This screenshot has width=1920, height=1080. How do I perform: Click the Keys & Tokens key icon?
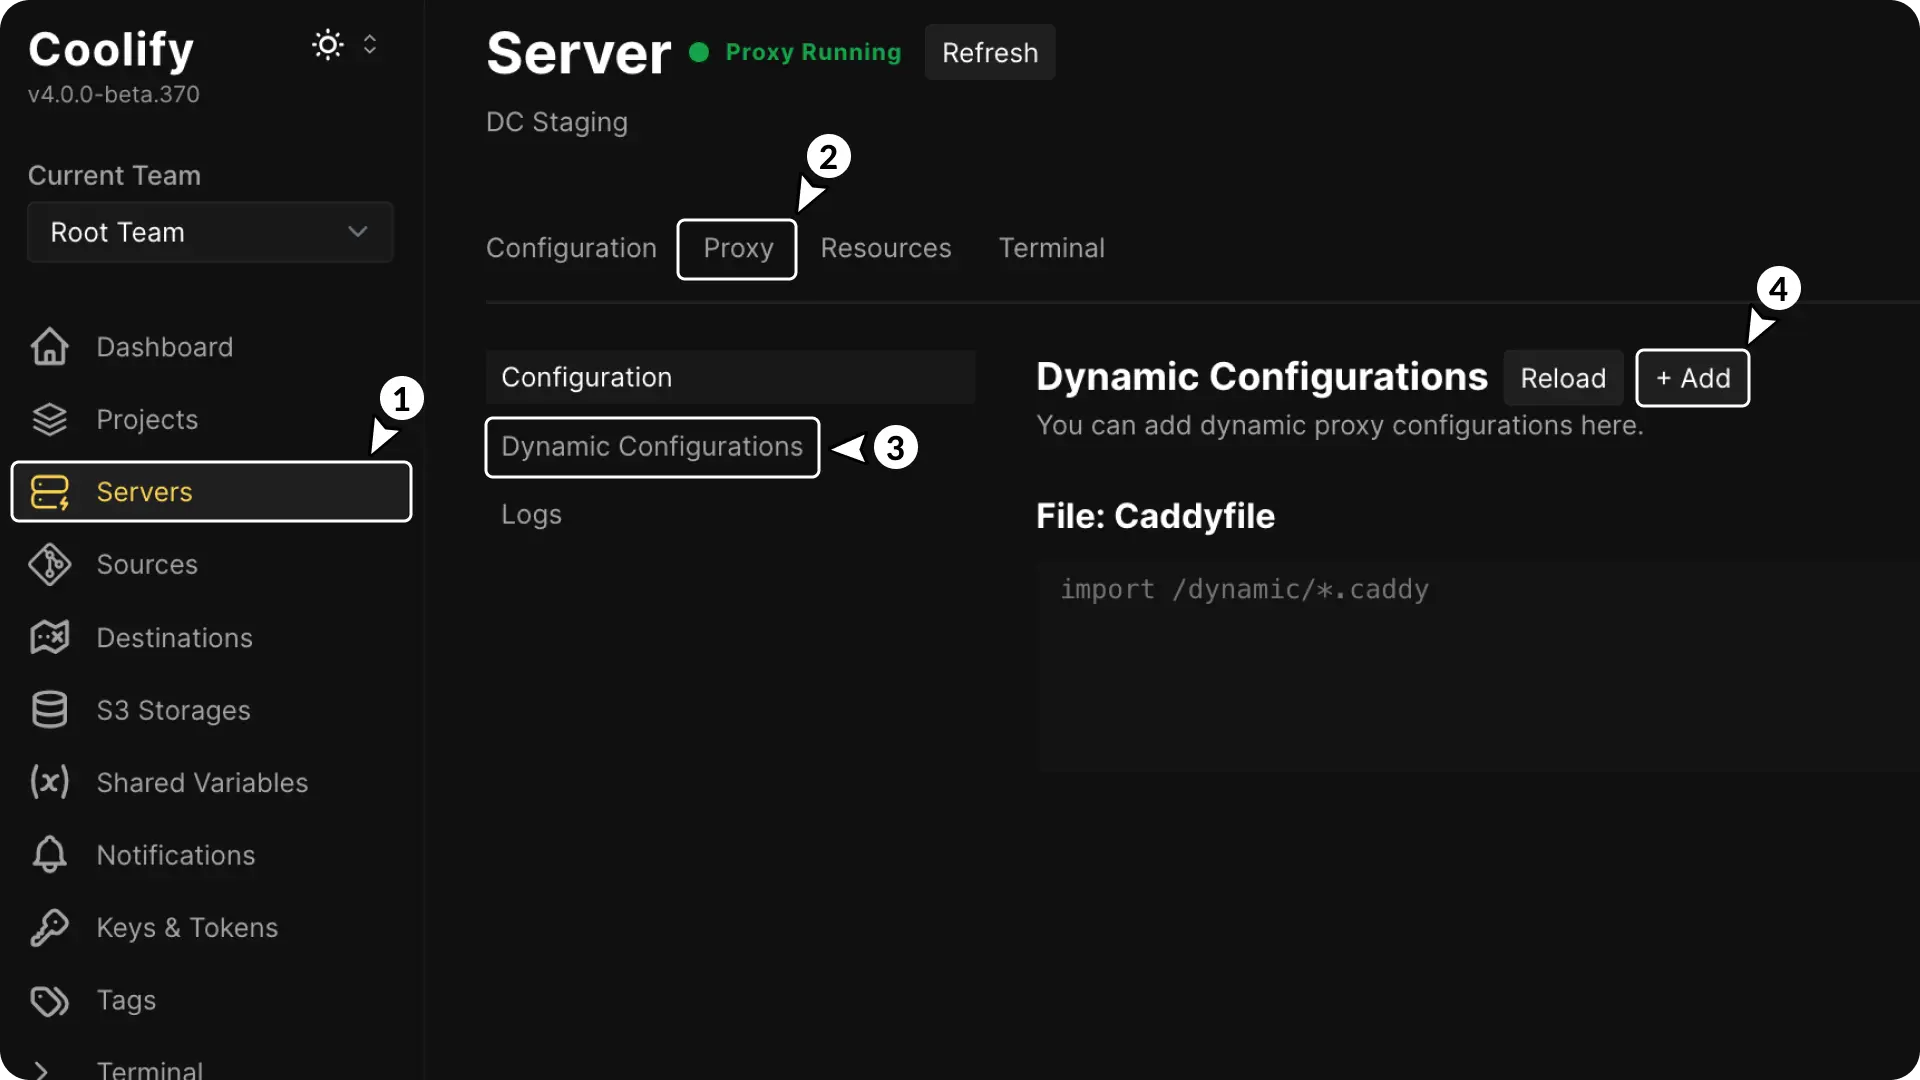(49, 928)
